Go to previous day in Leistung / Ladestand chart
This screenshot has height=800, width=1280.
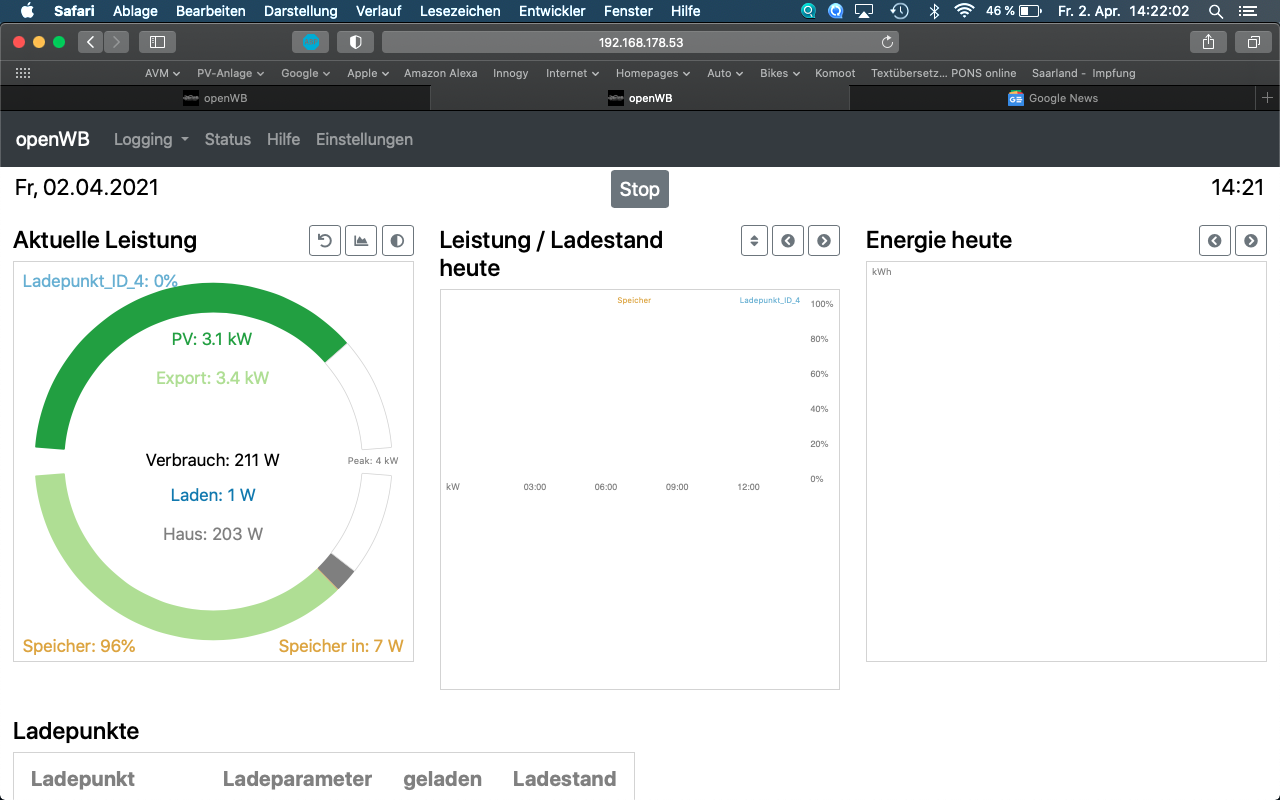(788, 241)
